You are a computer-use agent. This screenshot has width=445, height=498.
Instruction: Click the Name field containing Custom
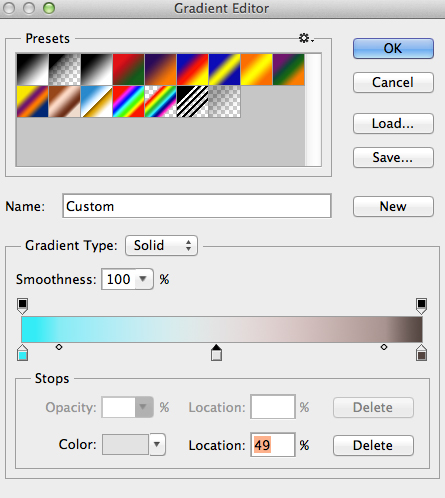[197, 206]
